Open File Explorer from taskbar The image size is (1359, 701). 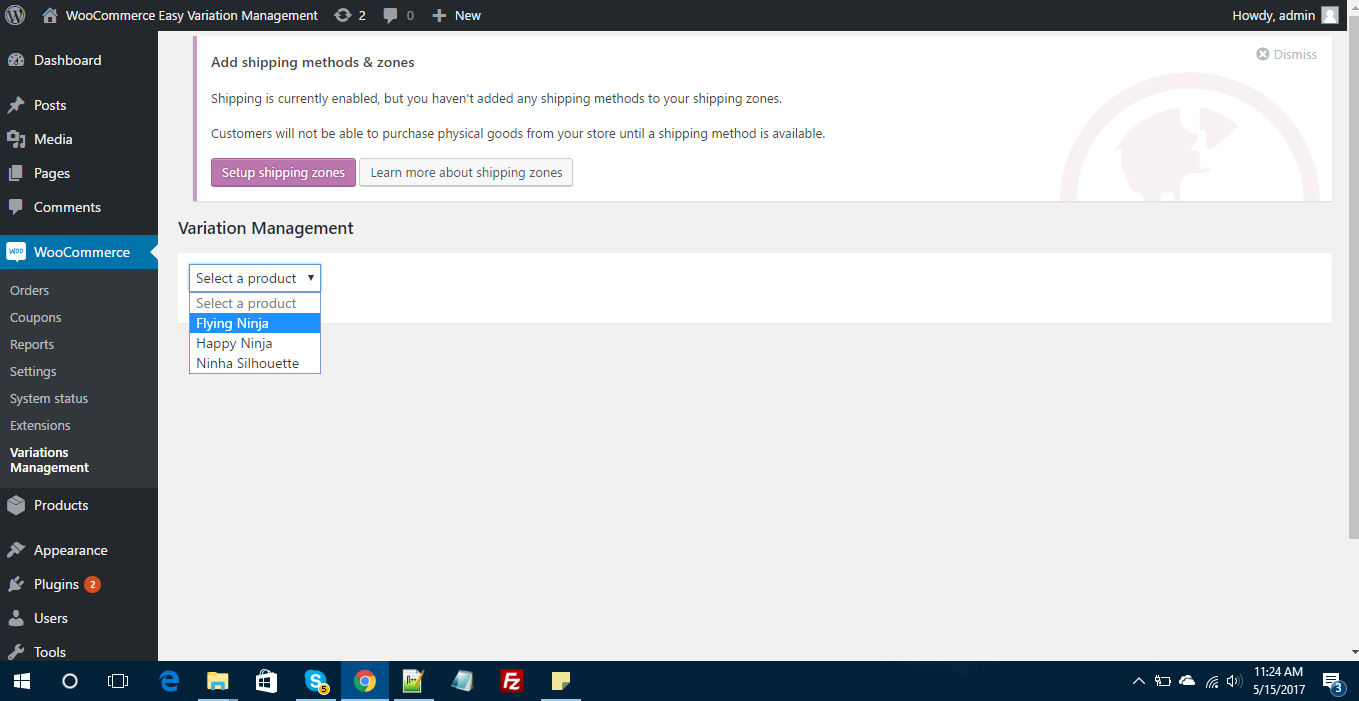pos(218,681)
